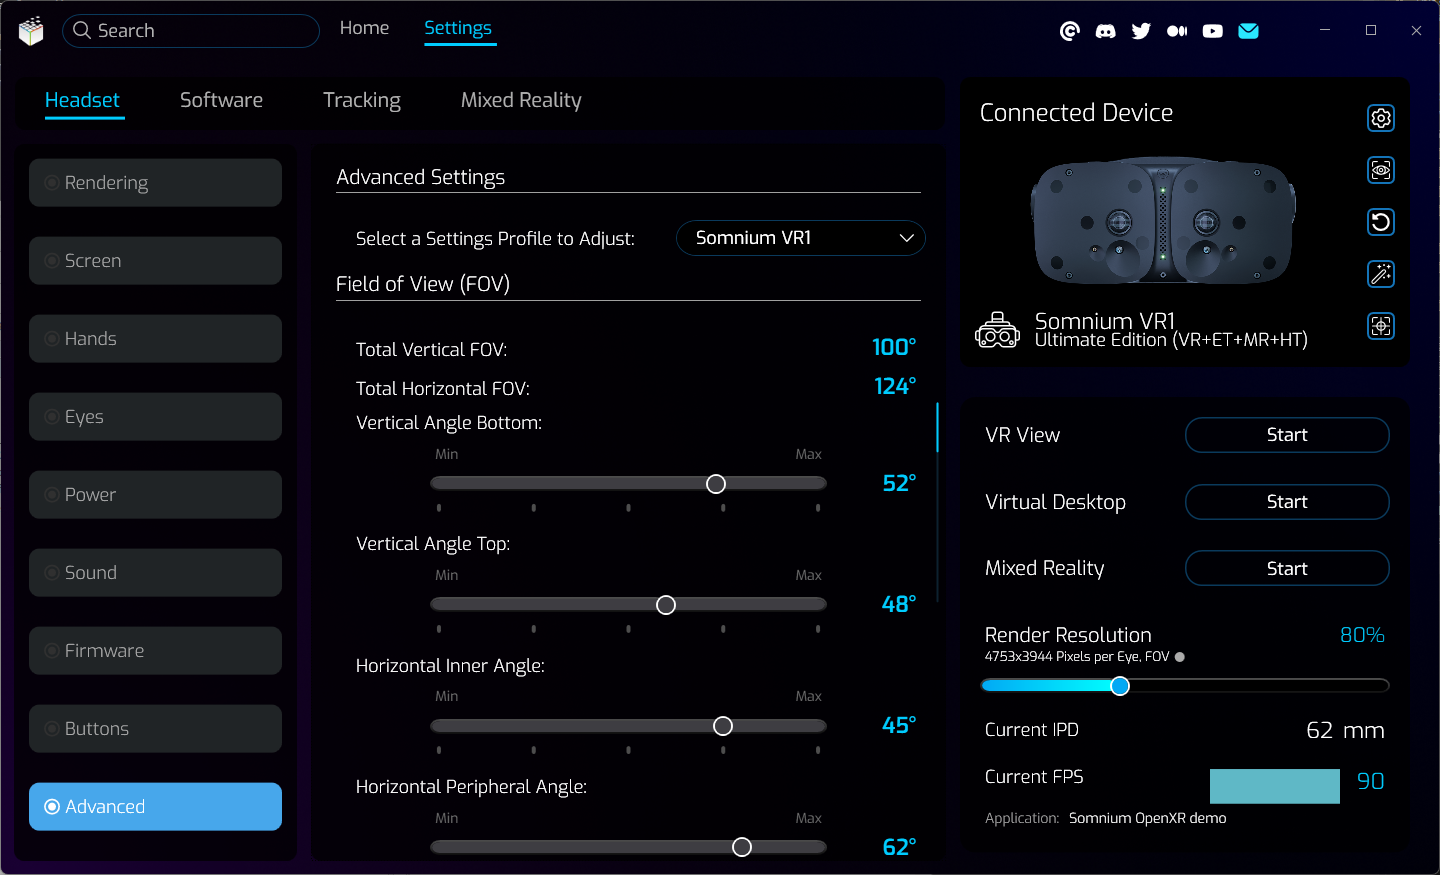This screenshot has height=875, width=1440.
Task: Choose the Eyes settings category
Action: pyautogui.click(x=155, y=417)
